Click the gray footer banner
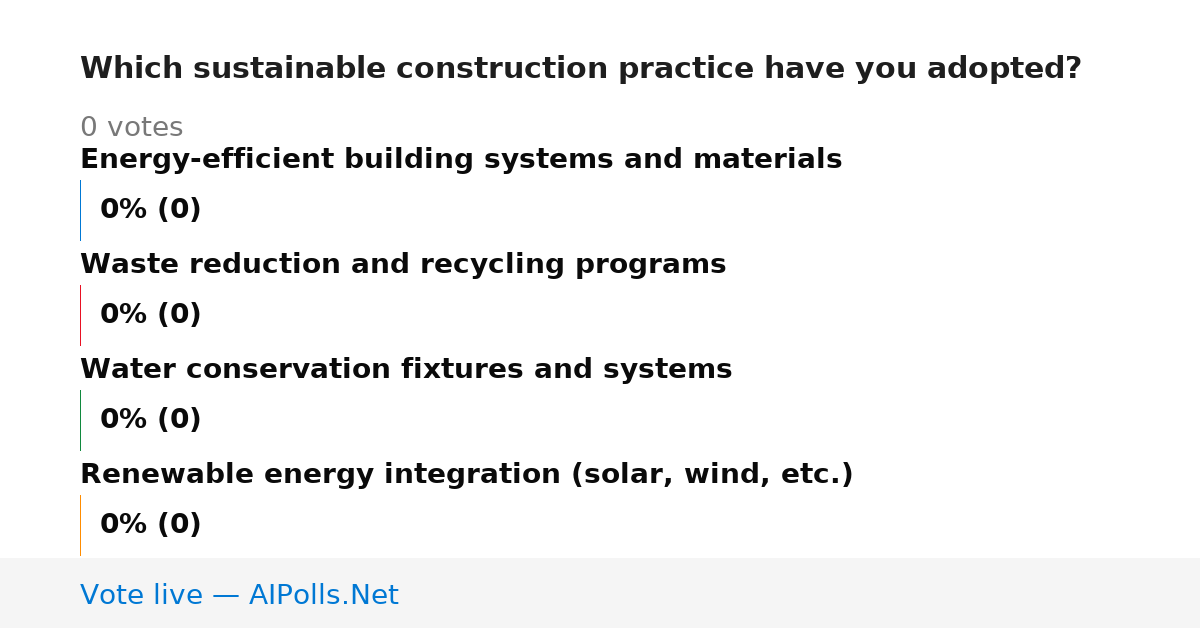This screenshot has height=628, width=1200. point(600,593)
